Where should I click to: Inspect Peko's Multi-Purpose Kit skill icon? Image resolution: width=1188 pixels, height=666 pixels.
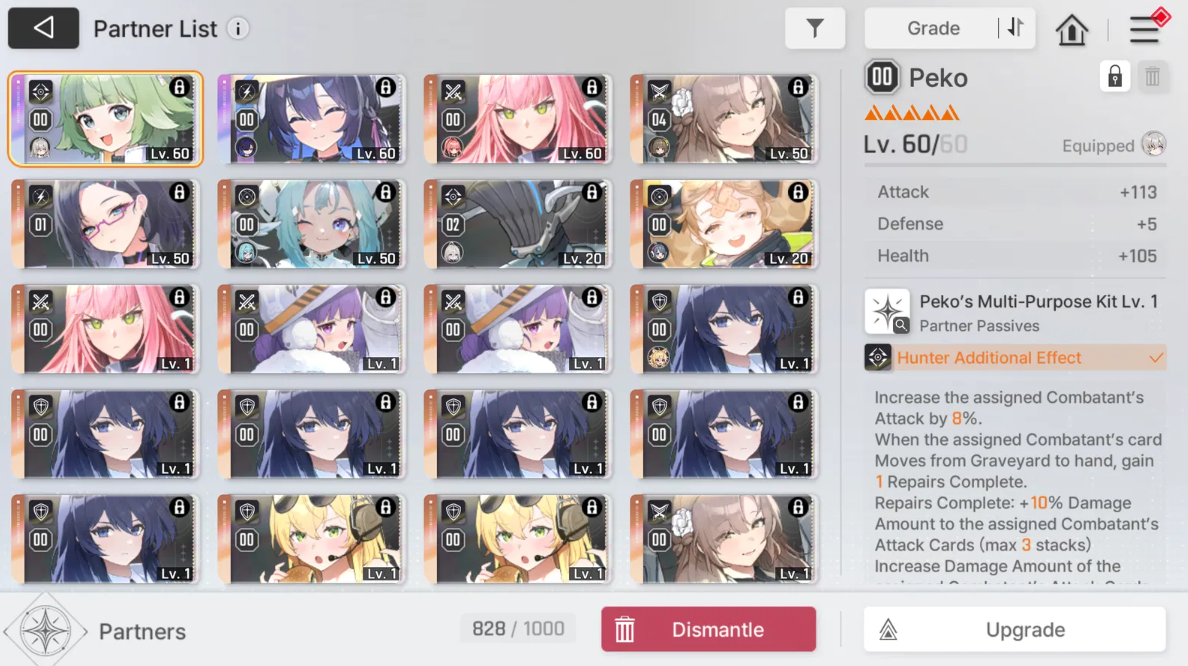(887, 311)
